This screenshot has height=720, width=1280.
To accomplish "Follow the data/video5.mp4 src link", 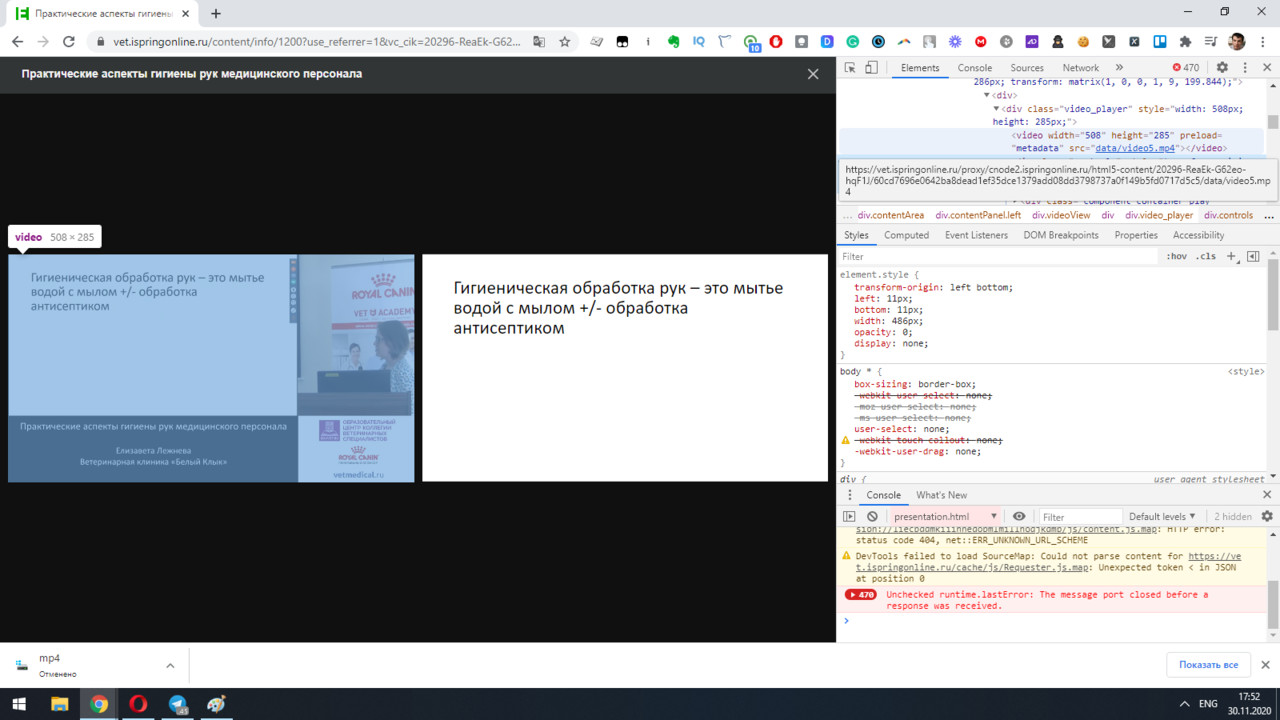I will (x=1134, y=148).
